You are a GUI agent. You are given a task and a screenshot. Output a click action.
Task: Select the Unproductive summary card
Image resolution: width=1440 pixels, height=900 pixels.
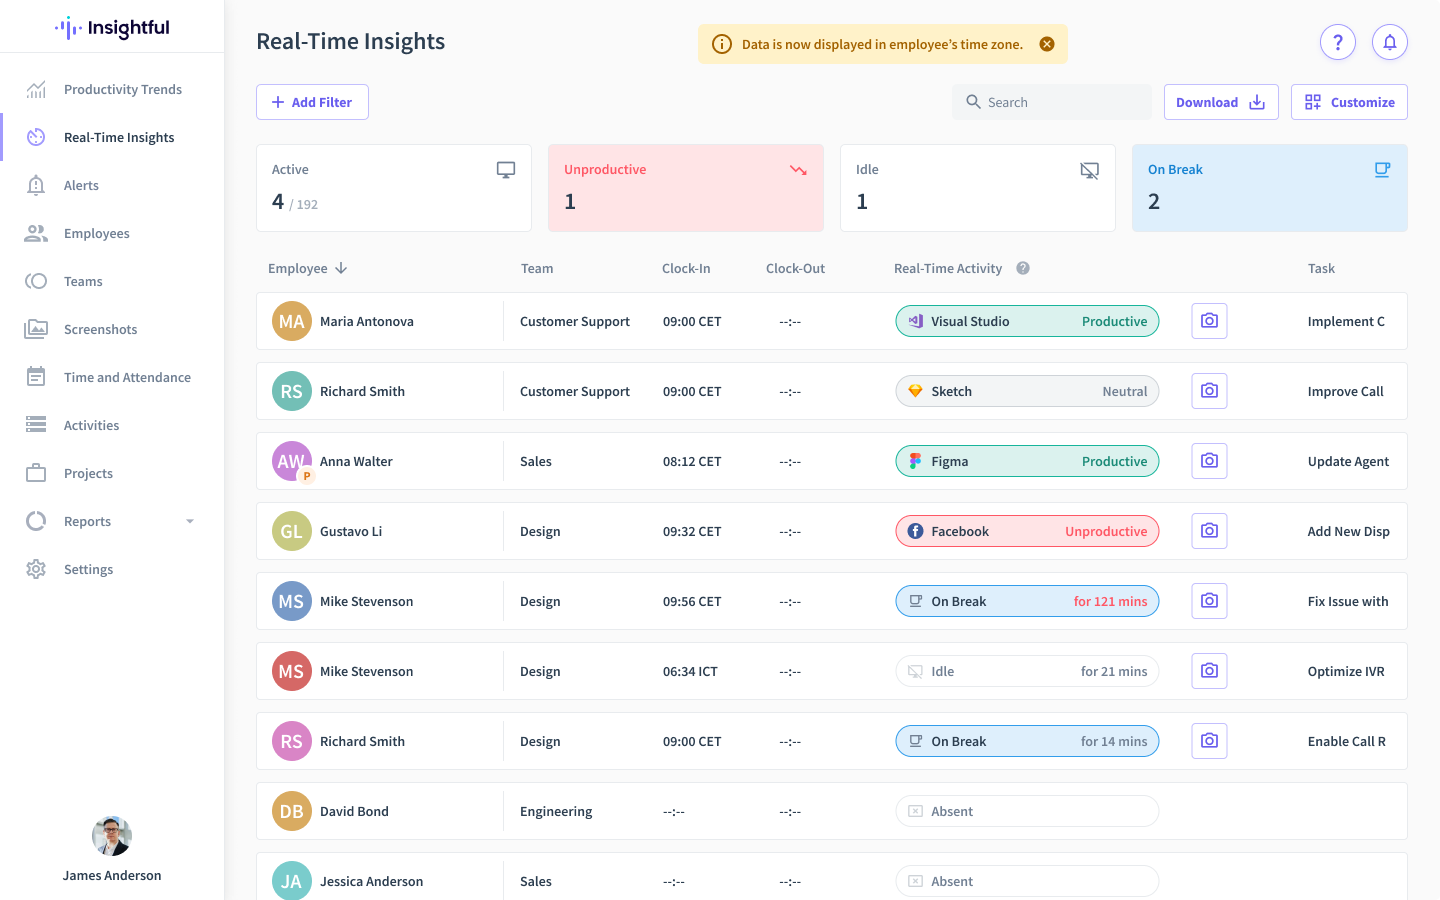tap(686, 188)
